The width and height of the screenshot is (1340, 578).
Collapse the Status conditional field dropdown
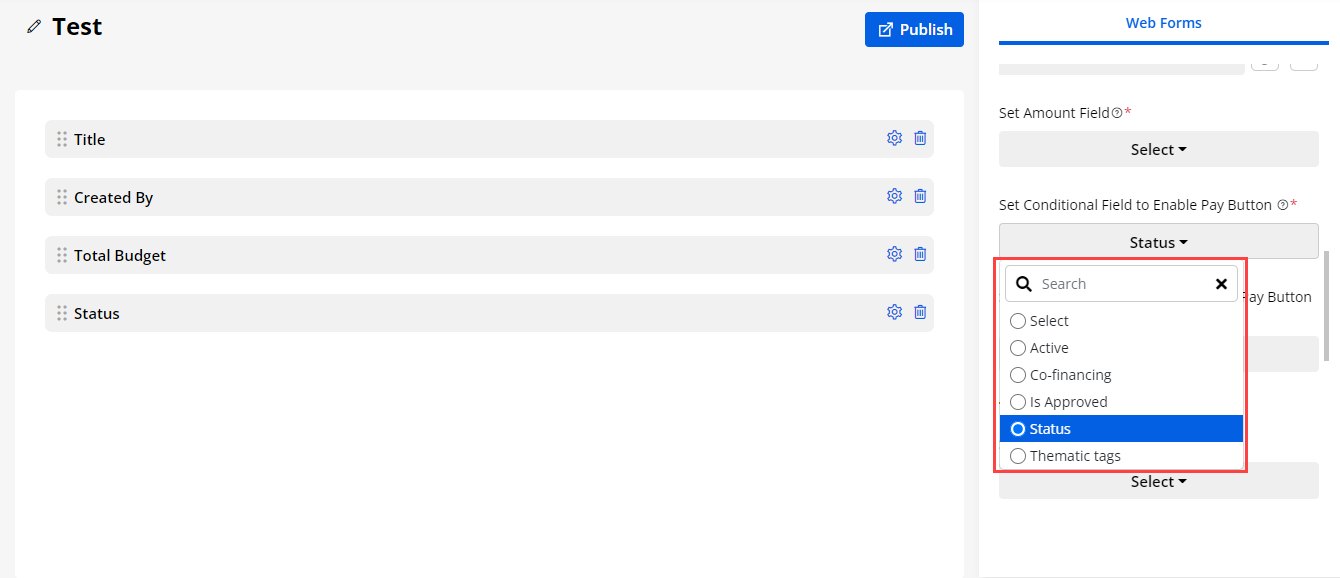pyautogui.click(x=1158, y=242)
